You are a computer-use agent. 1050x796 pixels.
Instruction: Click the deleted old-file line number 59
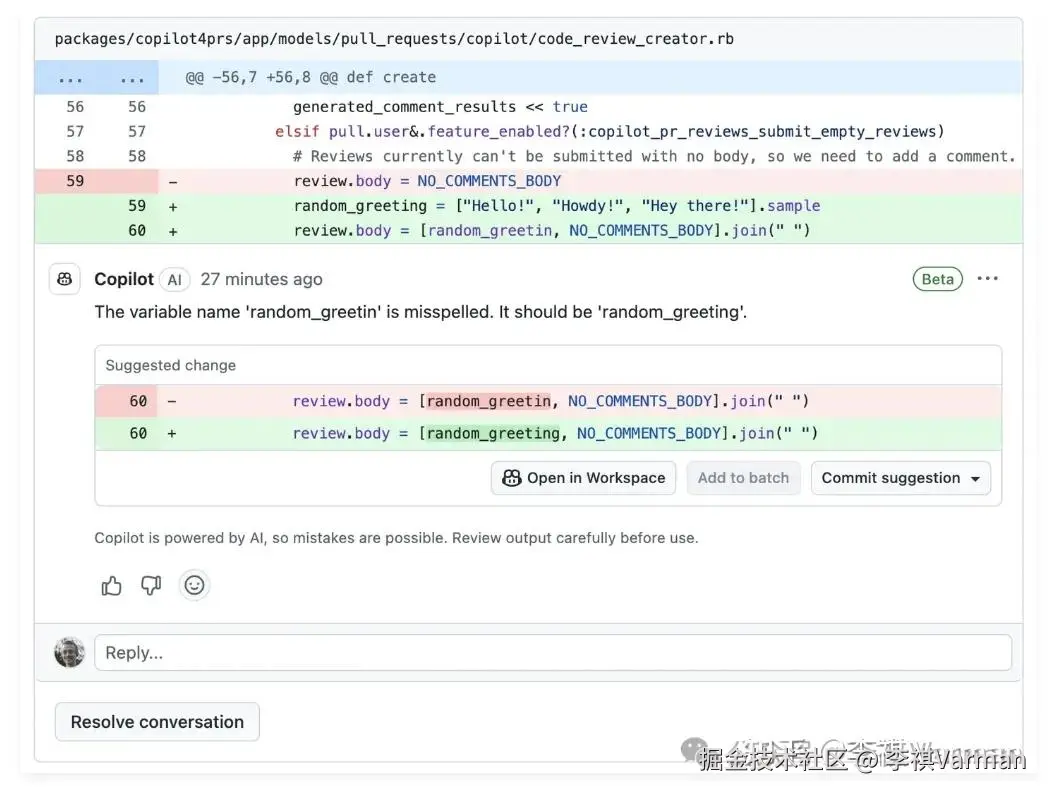point(75,181)
